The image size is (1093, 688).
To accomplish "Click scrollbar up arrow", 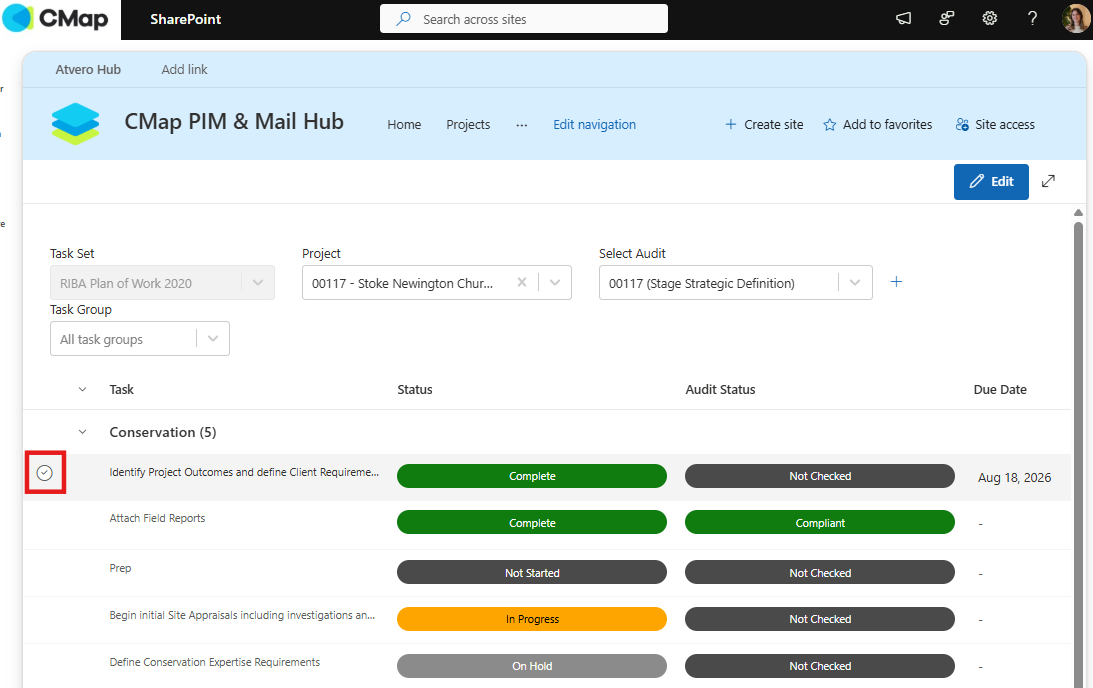I will point(1078,213).
